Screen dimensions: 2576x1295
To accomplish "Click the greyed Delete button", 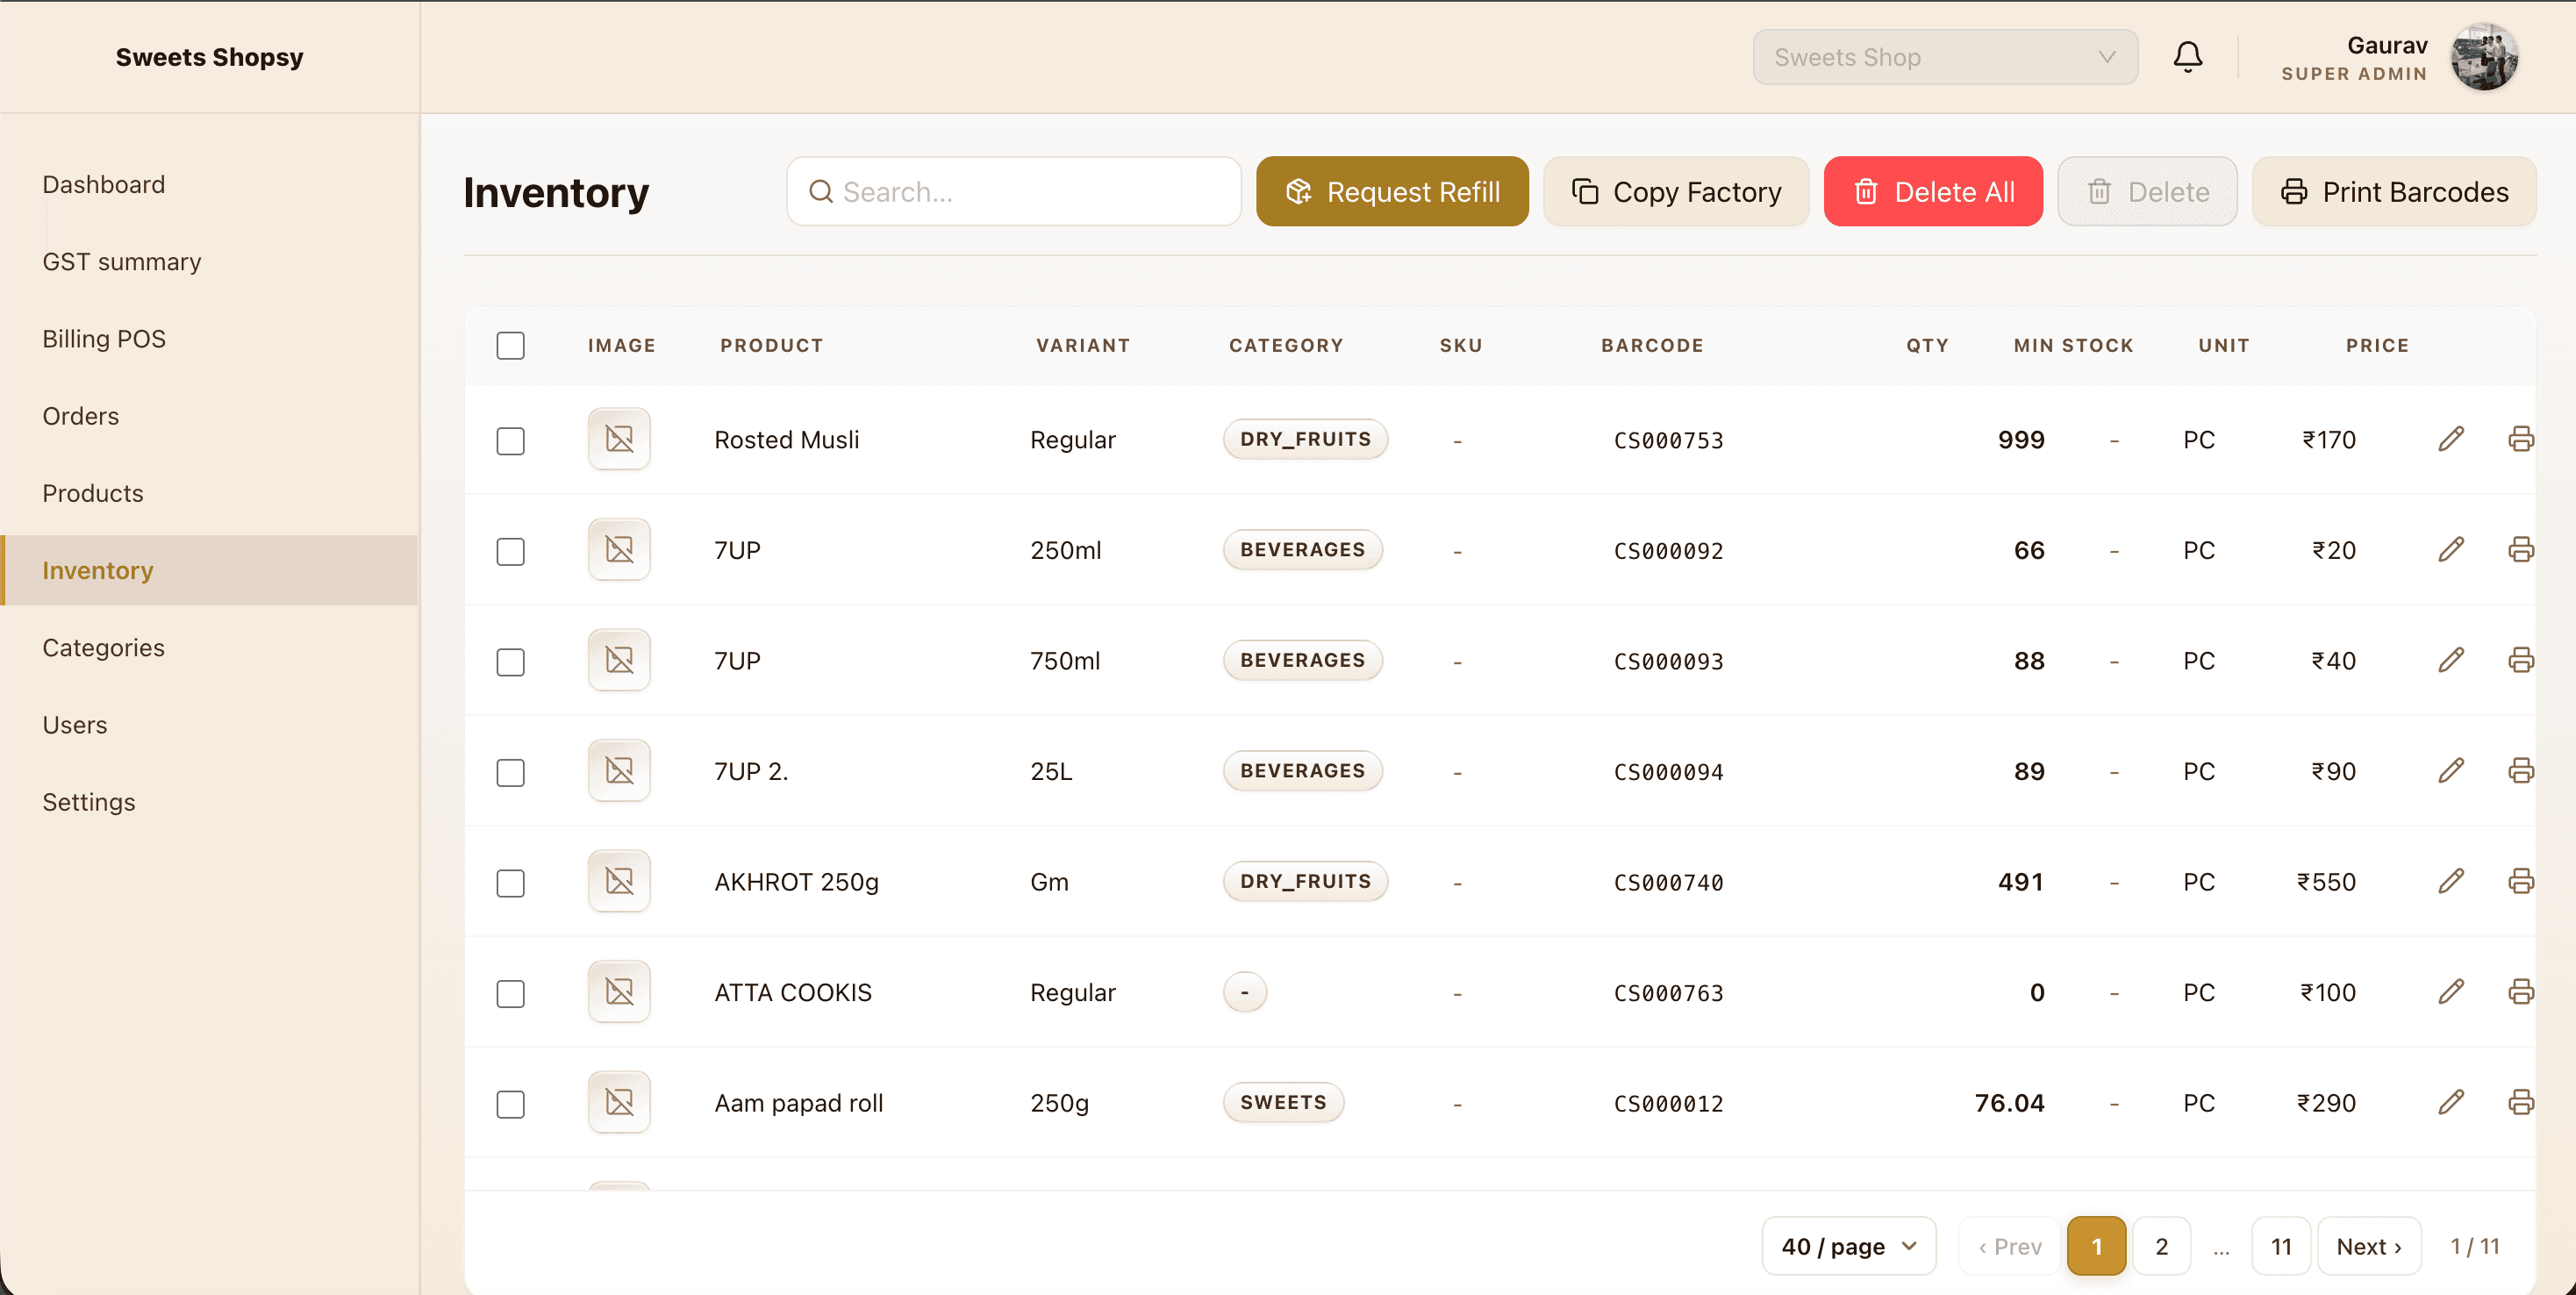I will [x=2147, y=191].
